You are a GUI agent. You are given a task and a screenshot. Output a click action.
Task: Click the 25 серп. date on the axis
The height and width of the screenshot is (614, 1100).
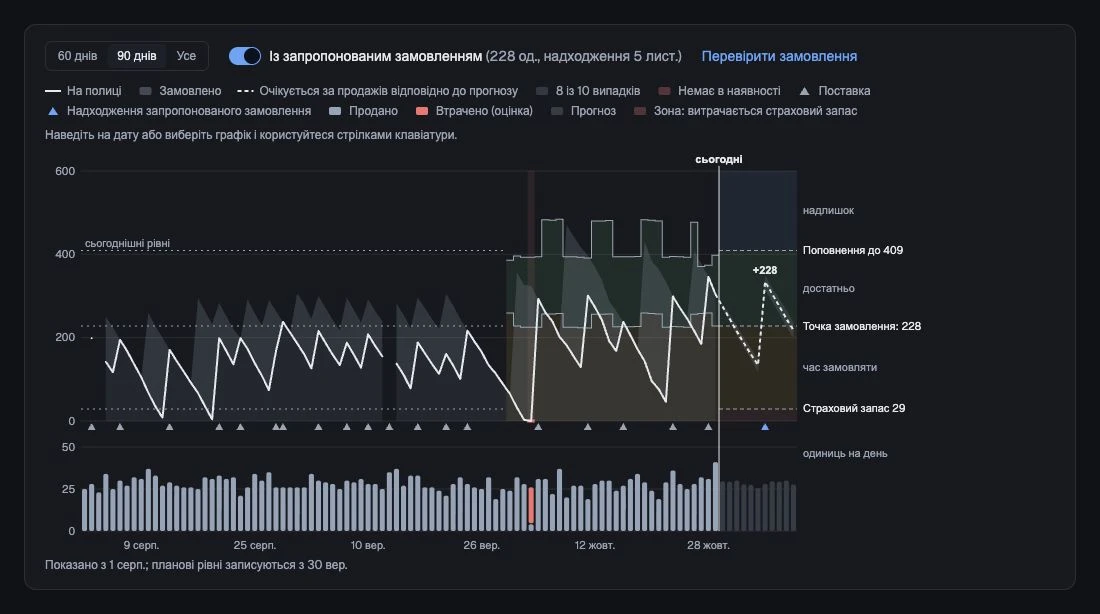pos(255,545)
